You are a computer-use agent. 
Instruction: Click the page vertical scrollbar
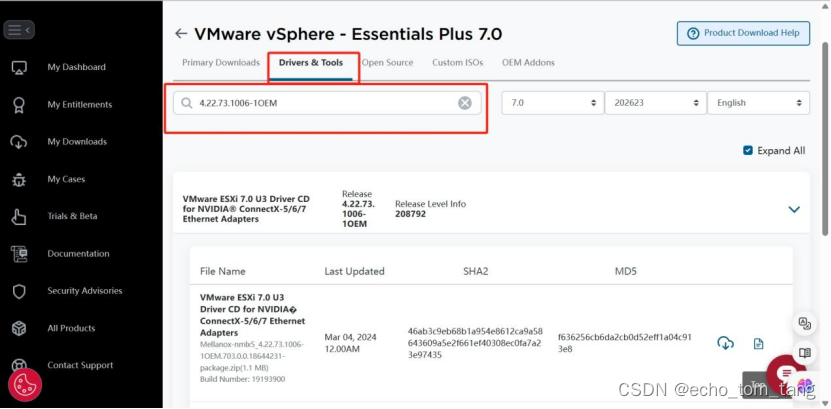pos(826,138)
